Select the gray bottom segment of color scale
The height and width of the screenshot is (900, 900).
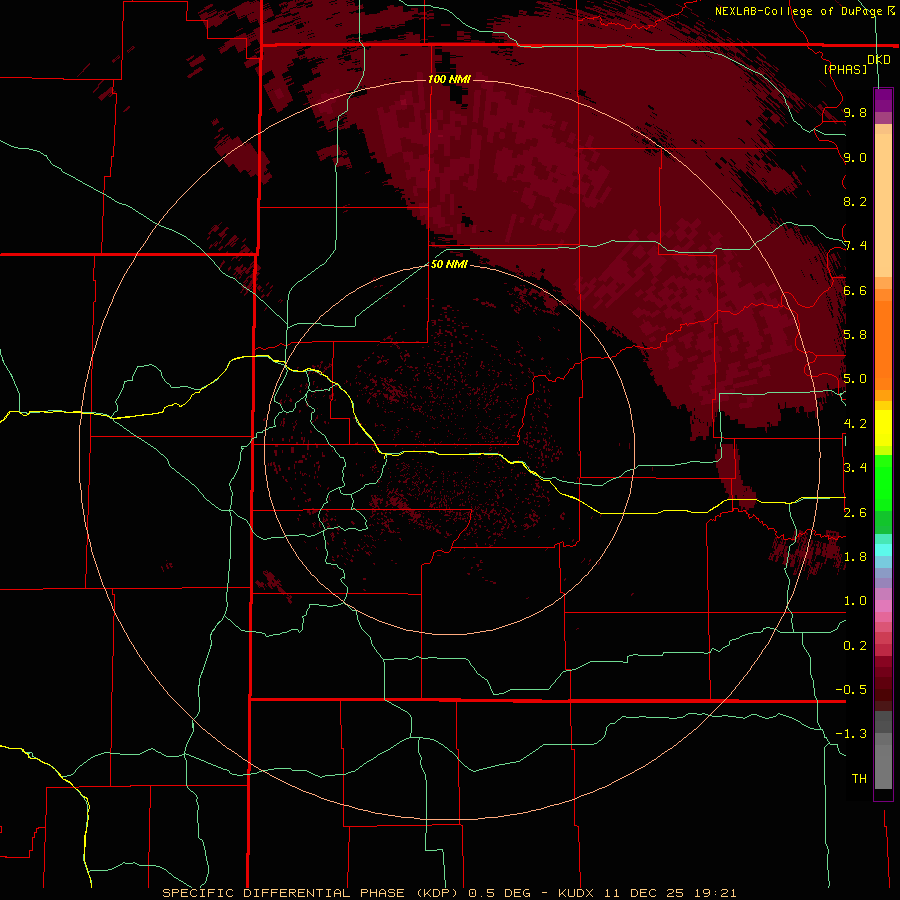(883, 761)
